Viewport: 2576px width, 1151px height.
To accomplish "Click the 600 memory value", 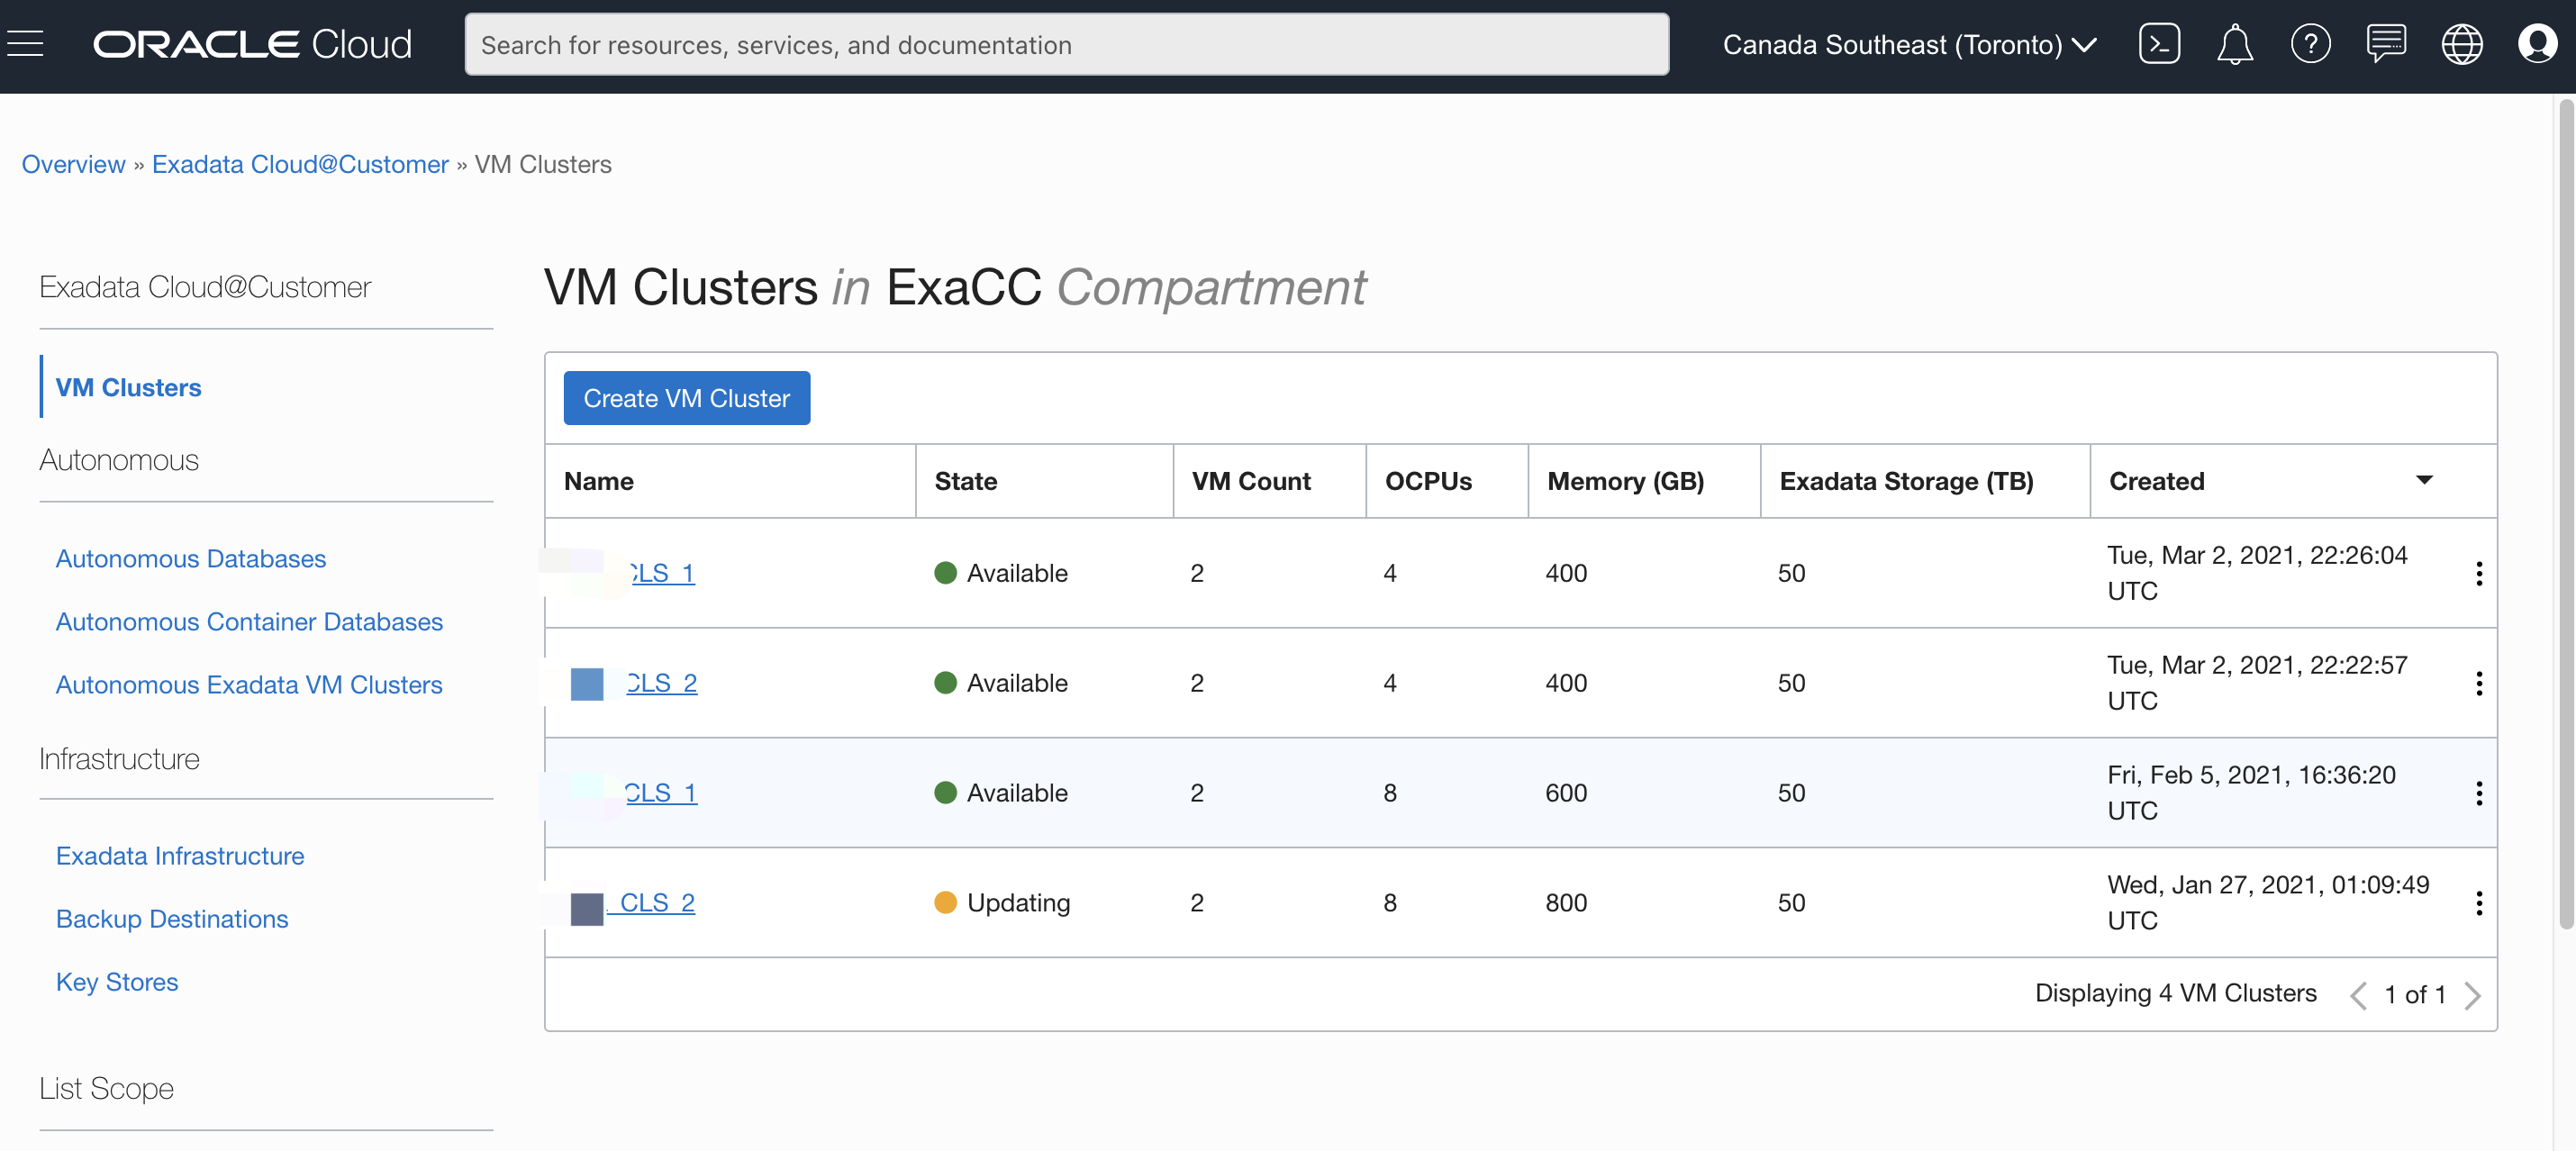I will [1565, 793].
